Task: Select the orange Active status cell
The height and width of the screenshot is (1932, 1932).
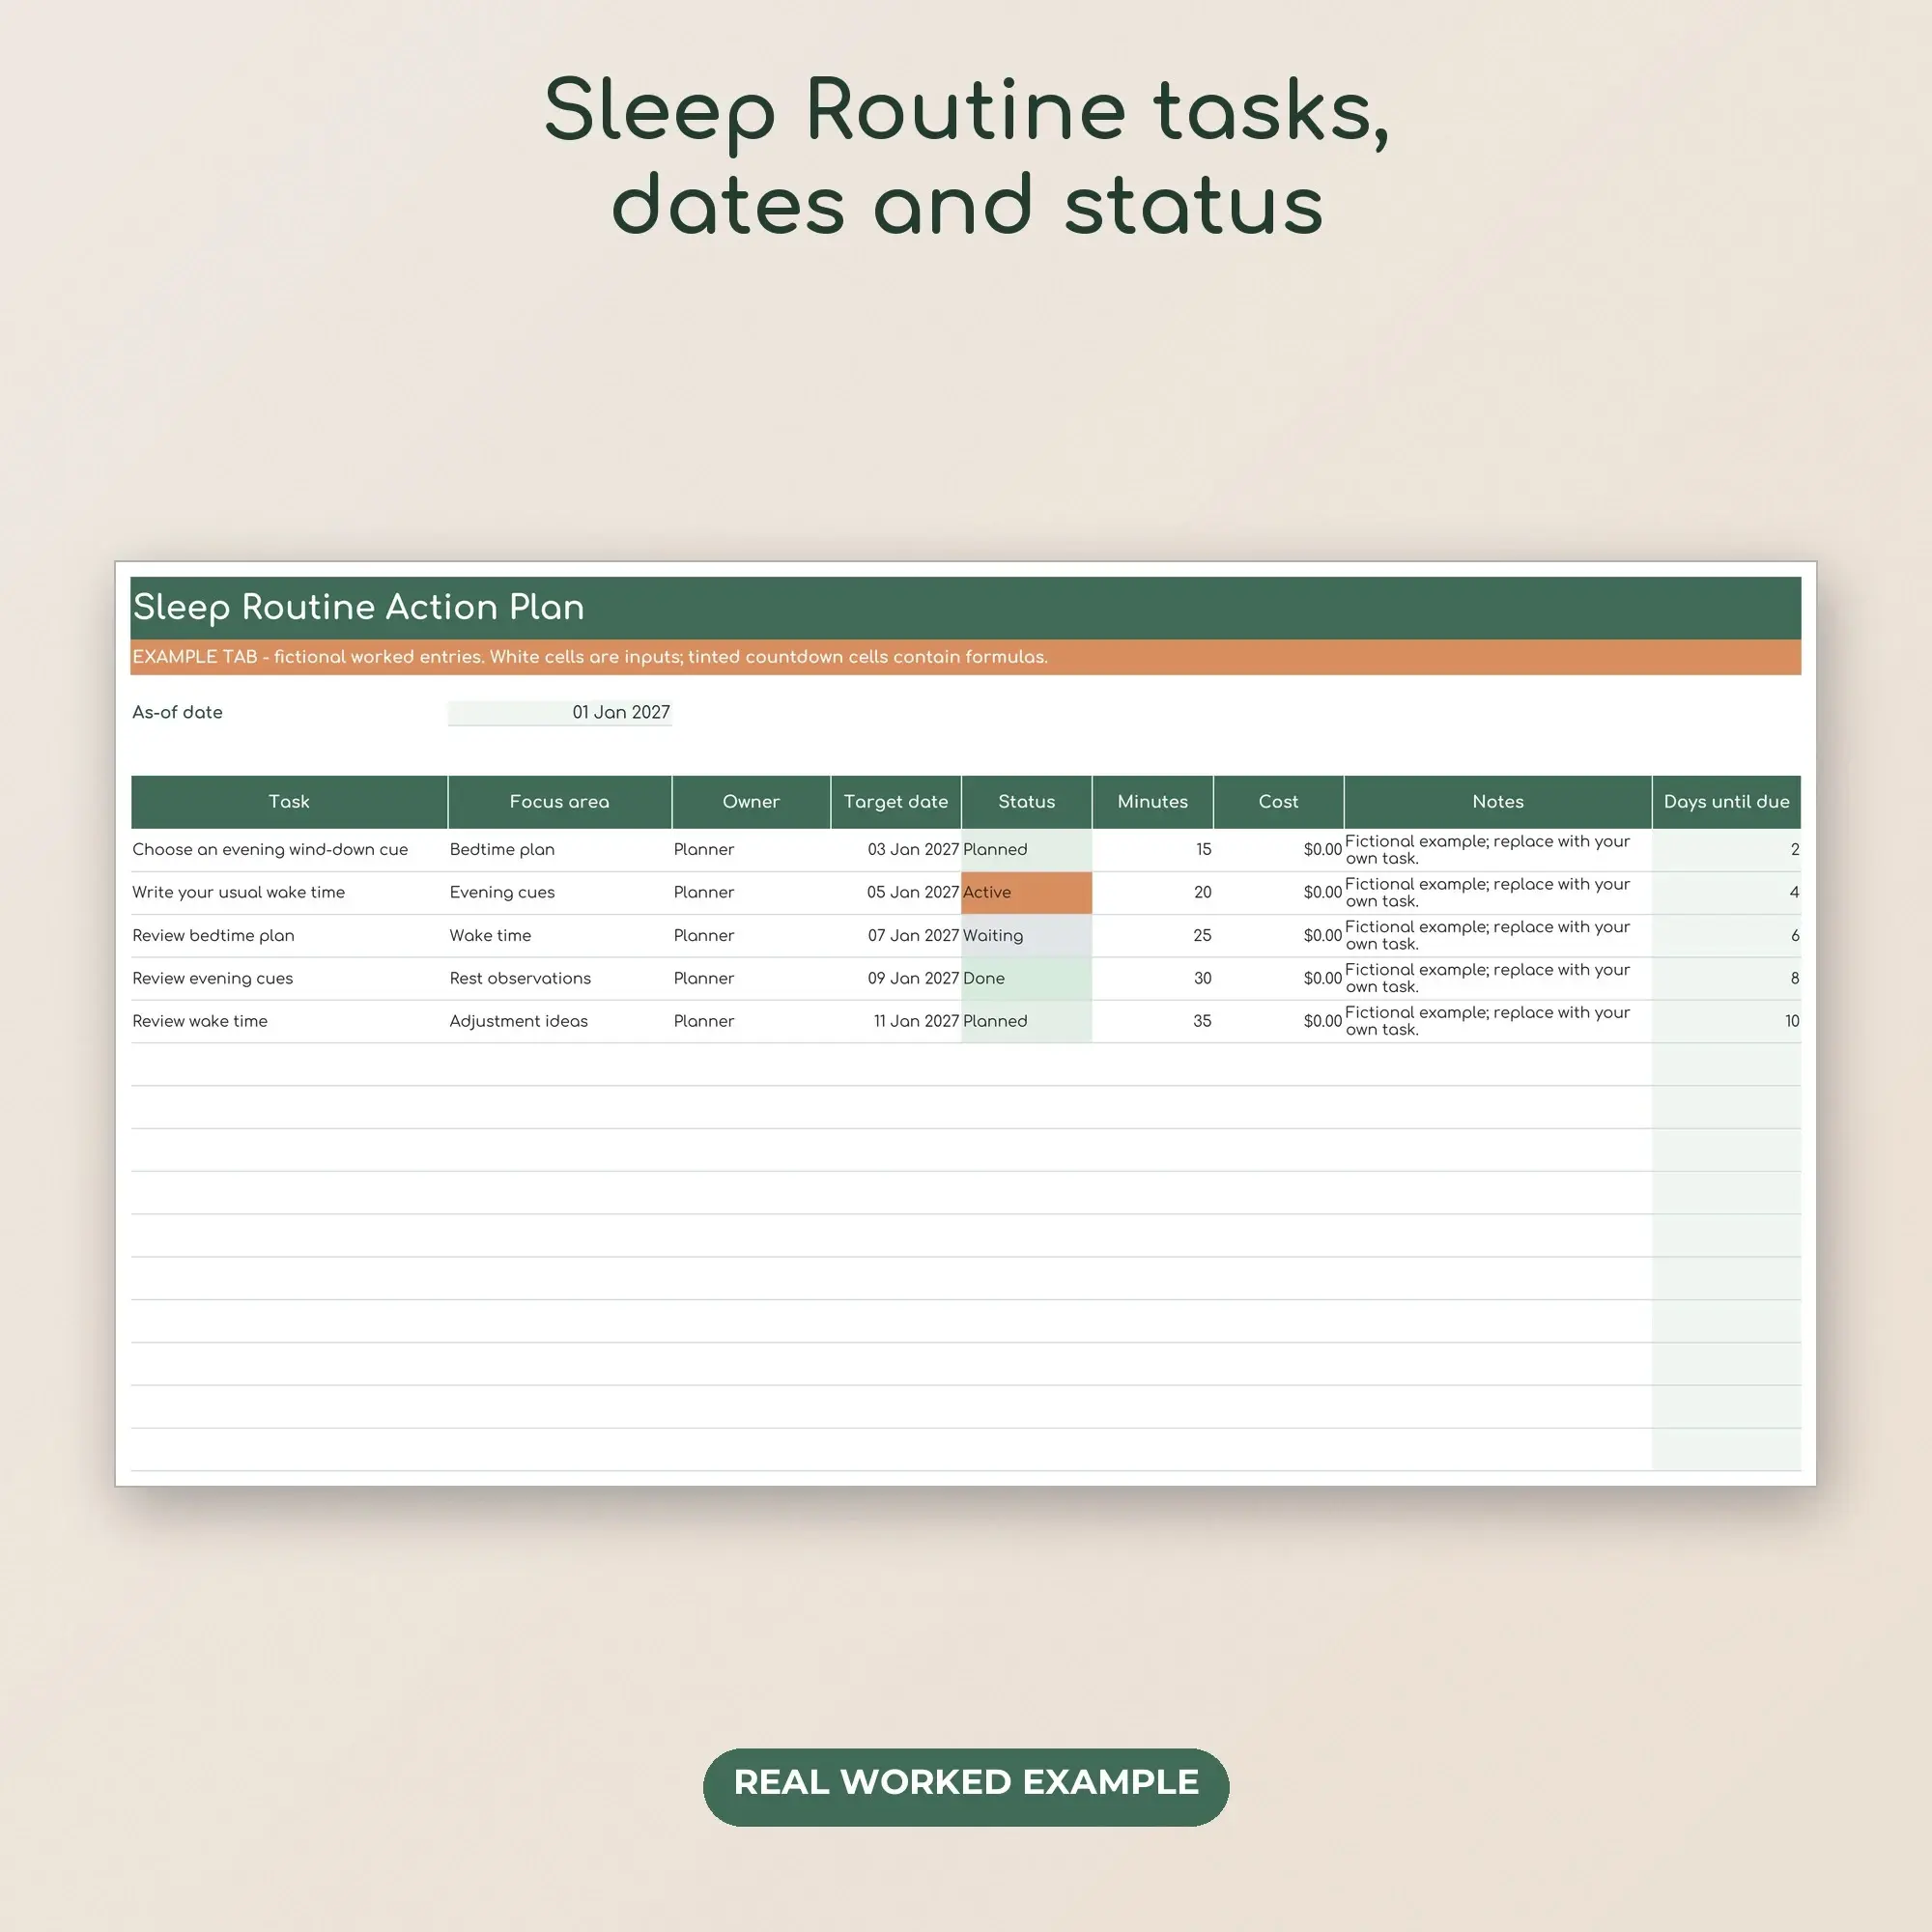Action: pyautogui.click(x=1027, y=893)
